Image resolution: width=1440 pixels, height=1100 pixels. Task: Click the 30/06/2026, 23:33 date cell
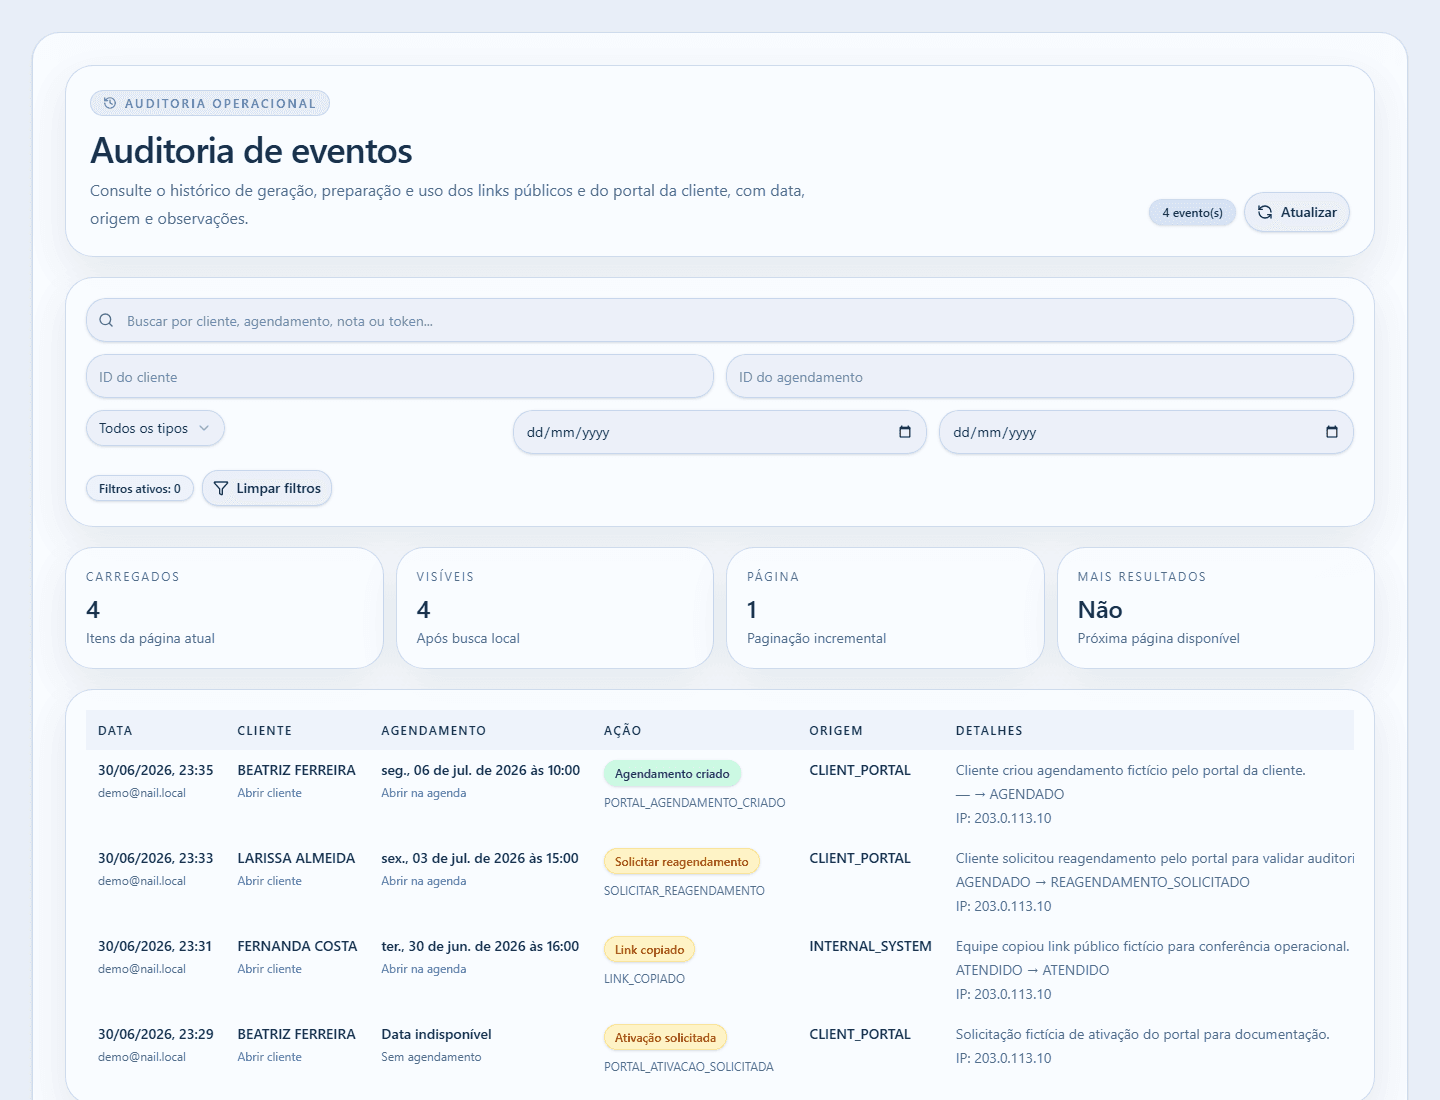pos(156,858)
